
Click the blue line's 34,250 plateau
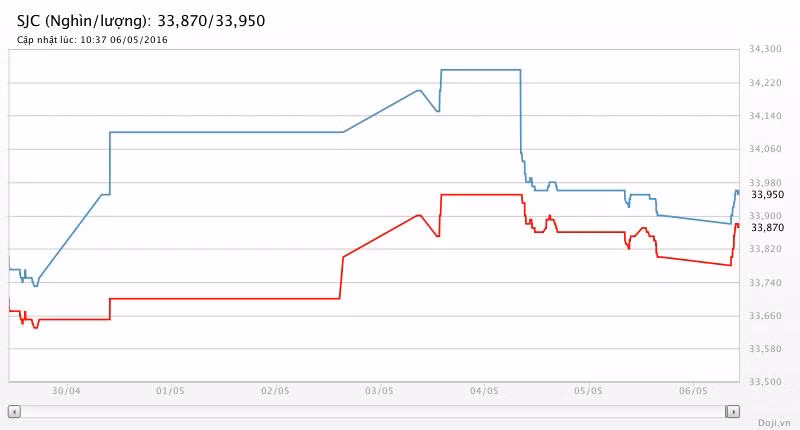(x=481, y=70)
